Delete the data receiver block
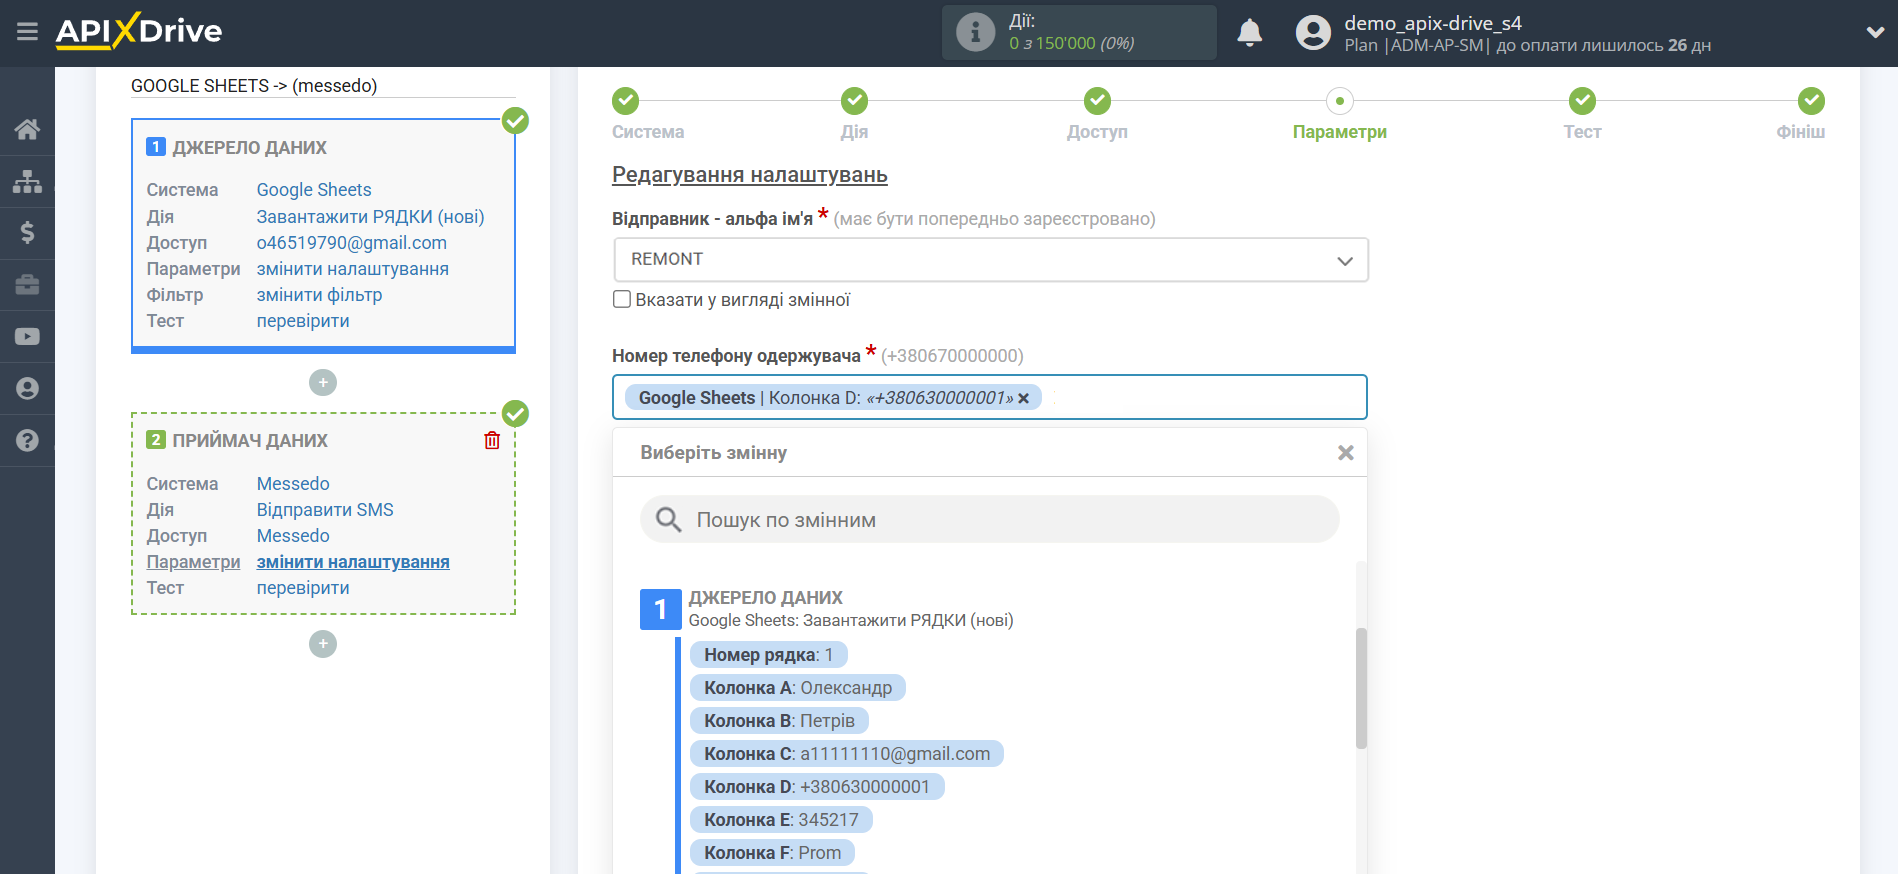 [x=492, y=440]
